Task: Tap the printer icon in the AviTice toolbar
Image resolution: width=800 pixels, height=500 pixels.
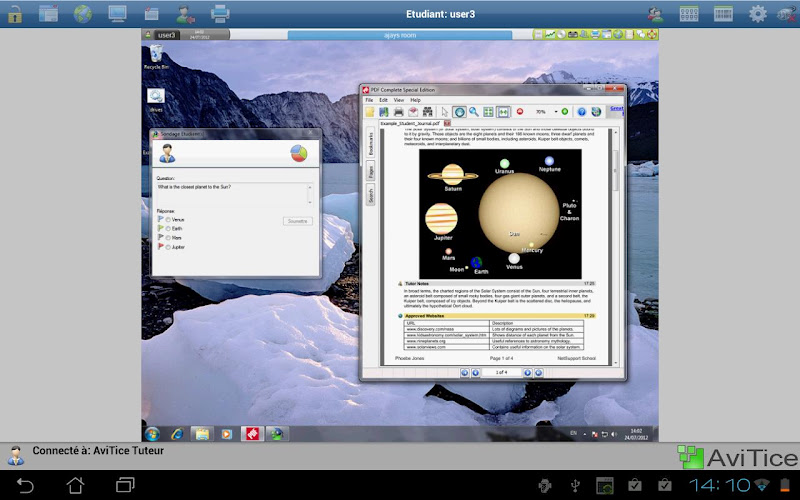Action: pos(219,14)
